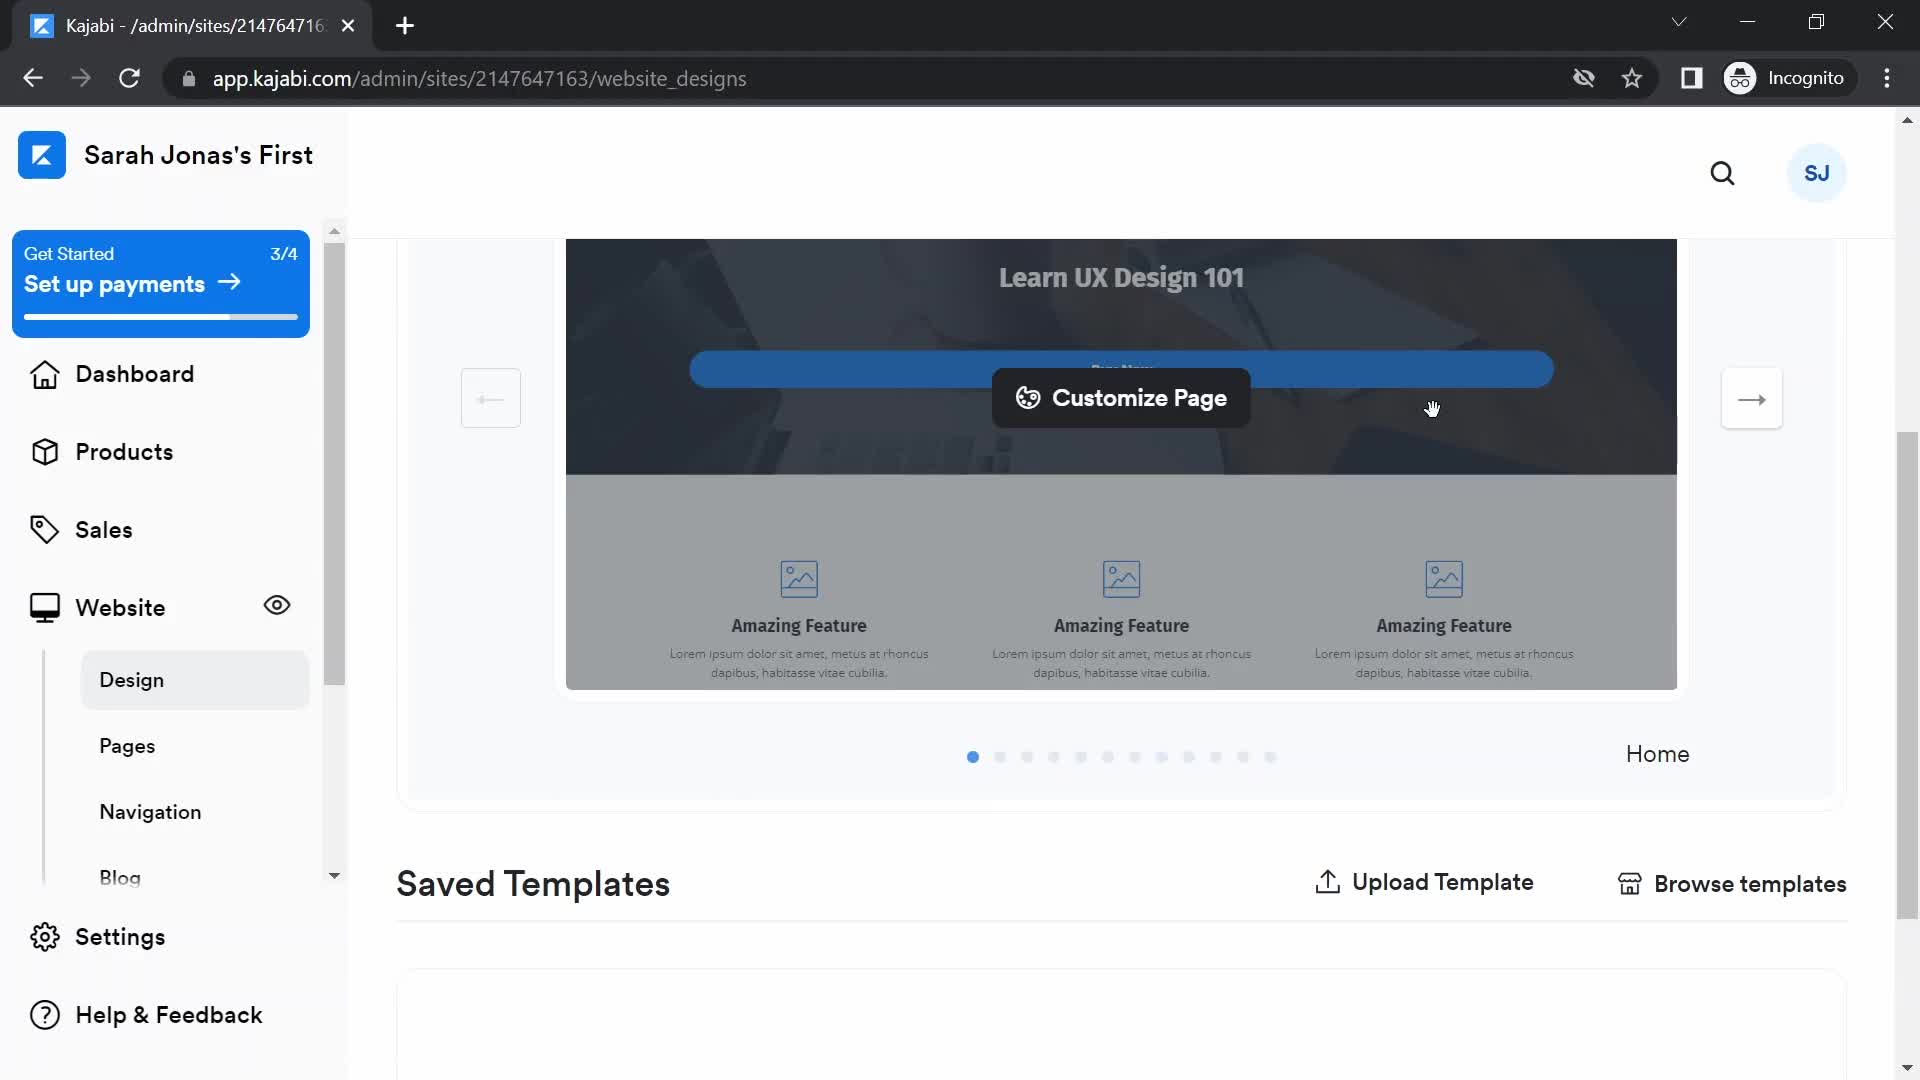Click the browser address bar URL
The height and width of the screenshot is (1080, 1920).
tap(479, 78)
